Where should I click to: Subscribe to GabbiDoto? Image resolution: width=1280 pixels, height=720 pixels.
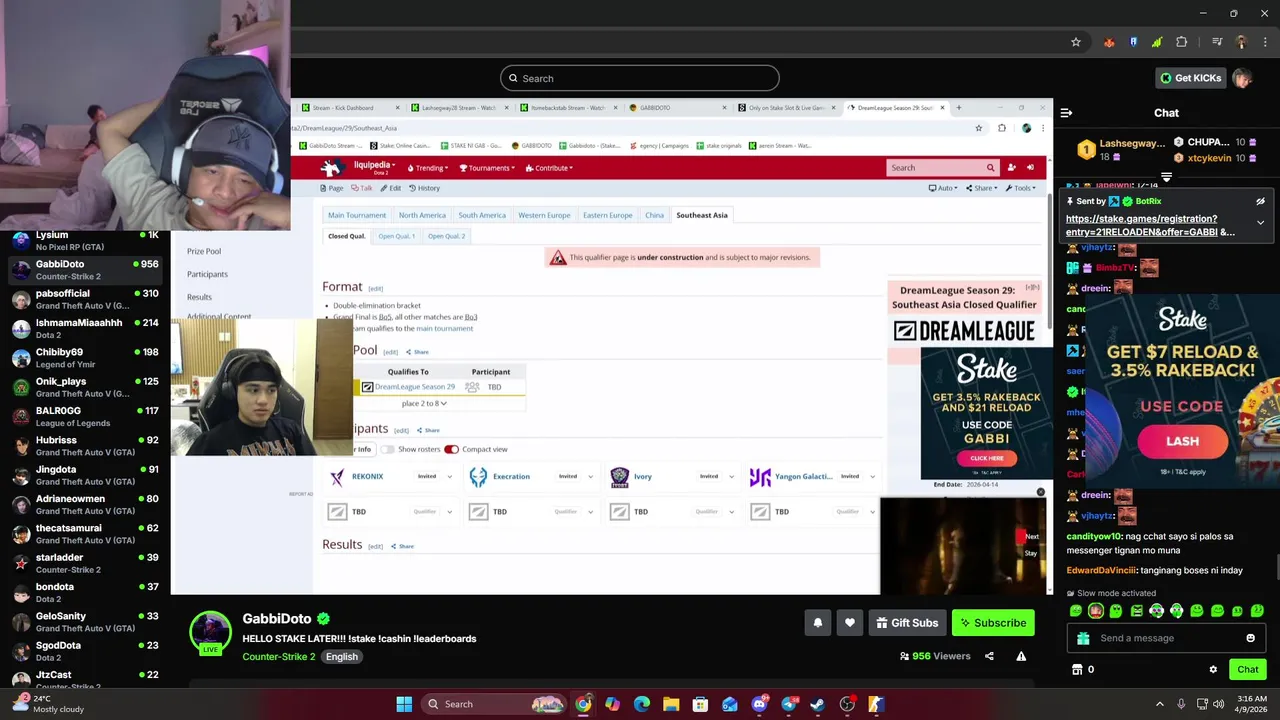(x=993, y=623)
